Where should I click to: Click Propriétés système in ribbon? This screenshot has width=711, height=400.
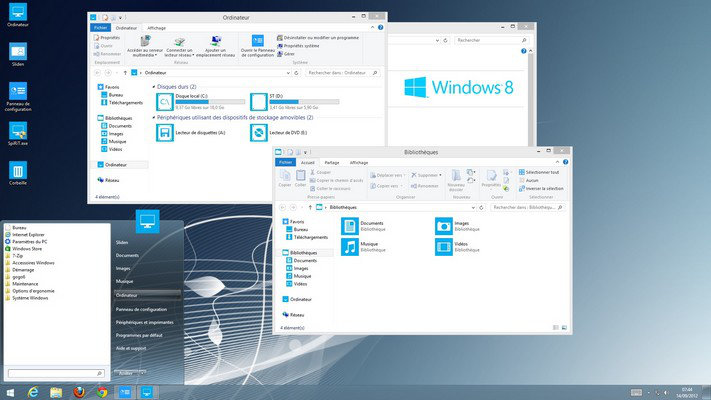pos(298,46)
